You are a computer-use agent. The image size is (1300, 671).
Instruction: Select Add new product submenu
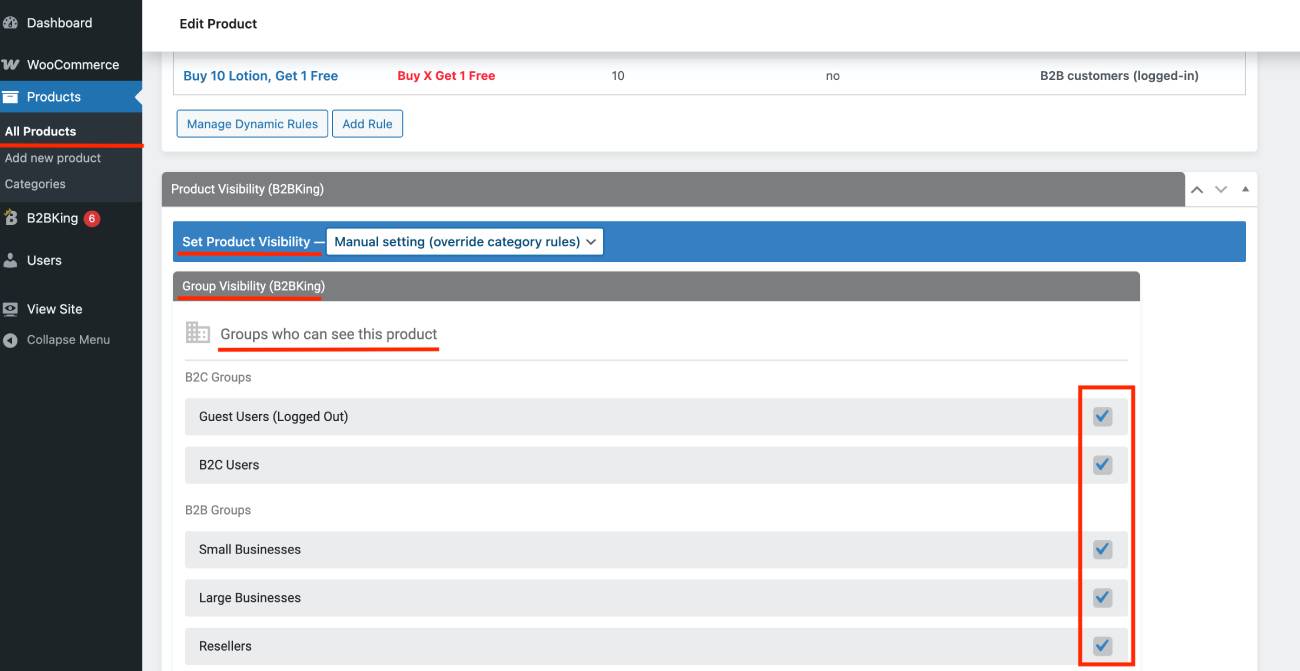[x=53, y=158]
